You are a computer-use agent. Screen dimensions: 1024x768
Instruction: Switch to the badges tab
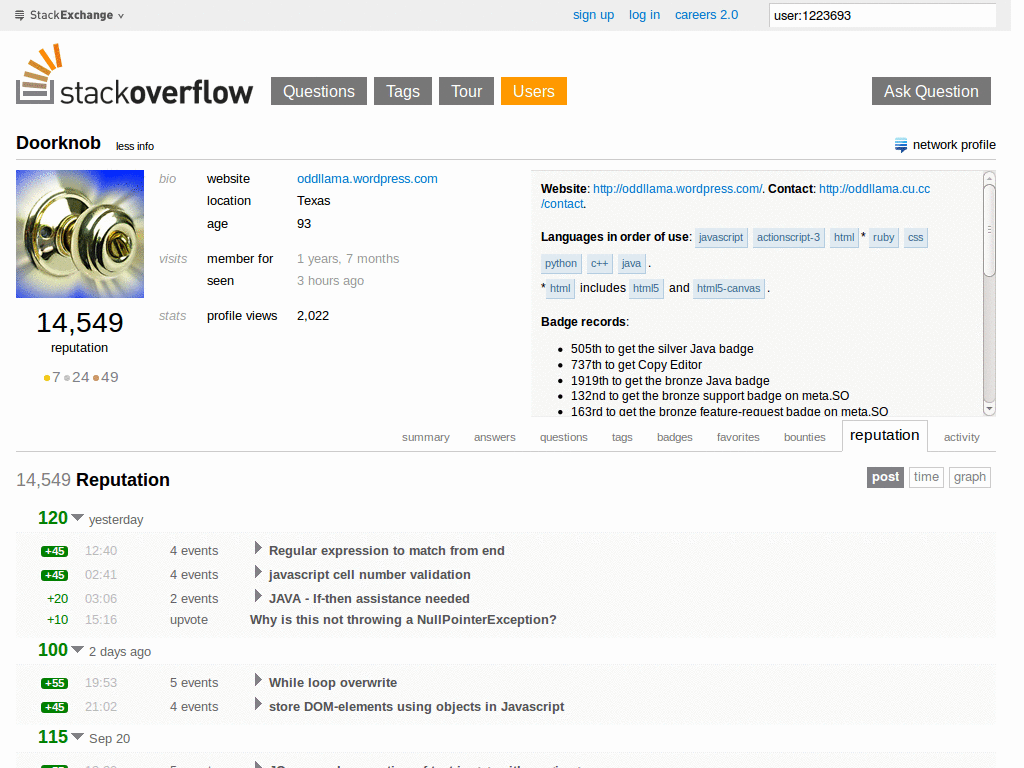675,438
